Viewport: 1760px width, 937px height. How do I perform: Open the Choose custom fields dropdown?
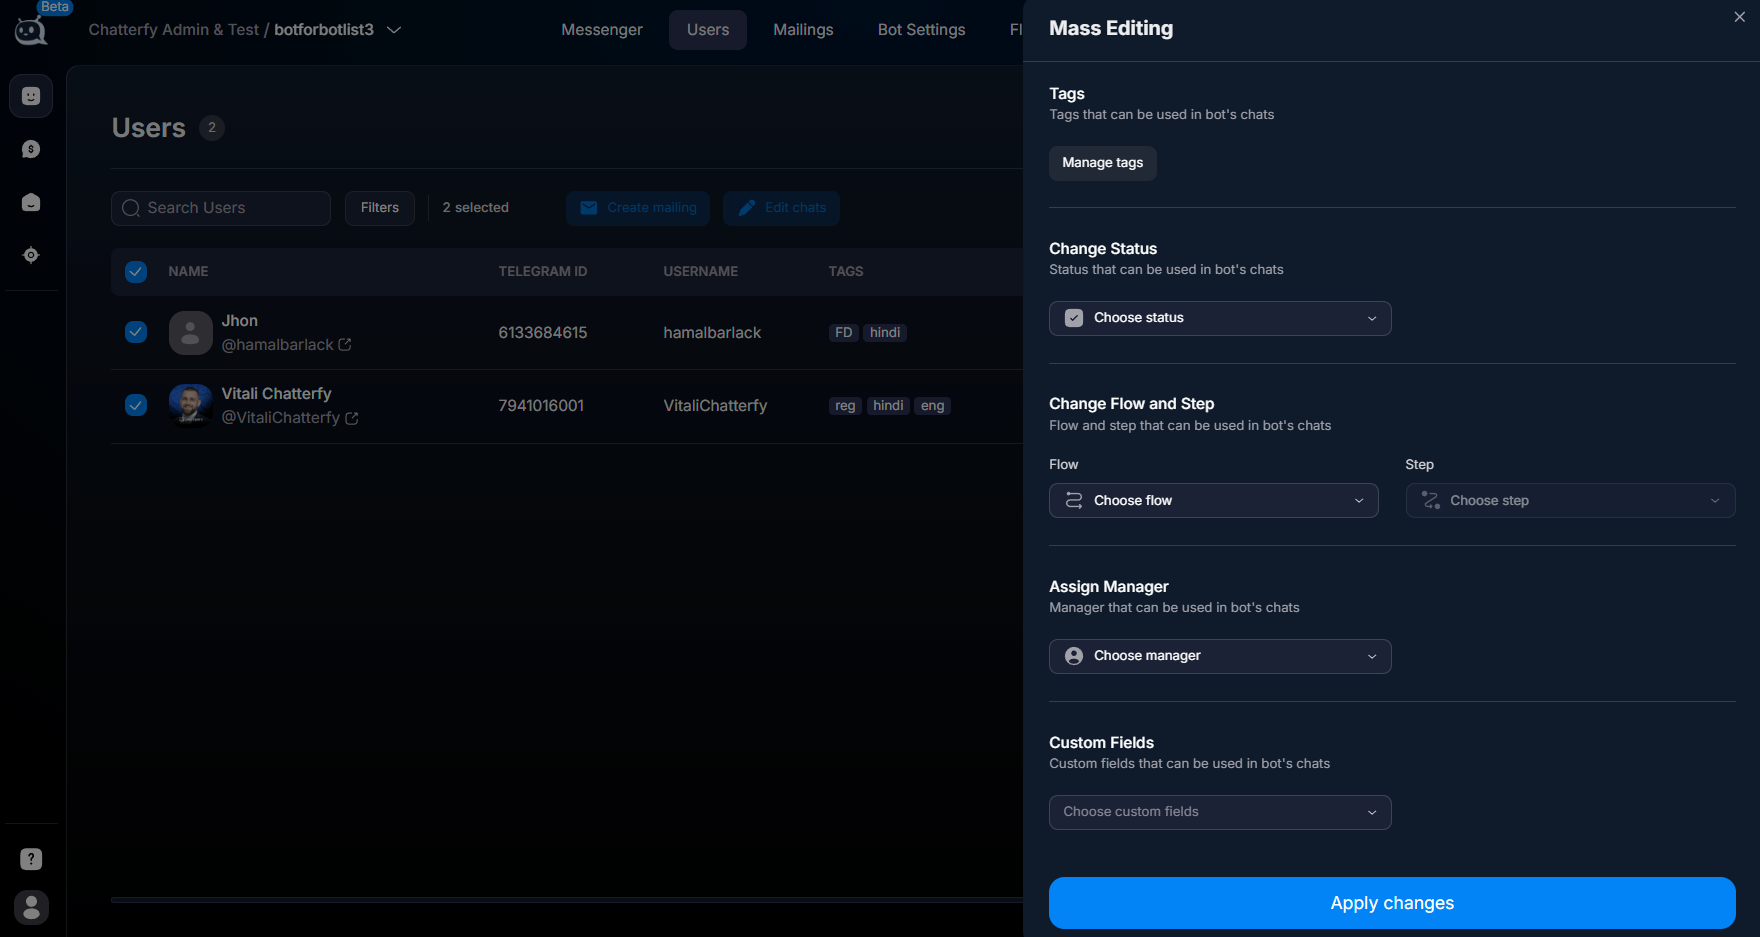tap(1220, 812)
